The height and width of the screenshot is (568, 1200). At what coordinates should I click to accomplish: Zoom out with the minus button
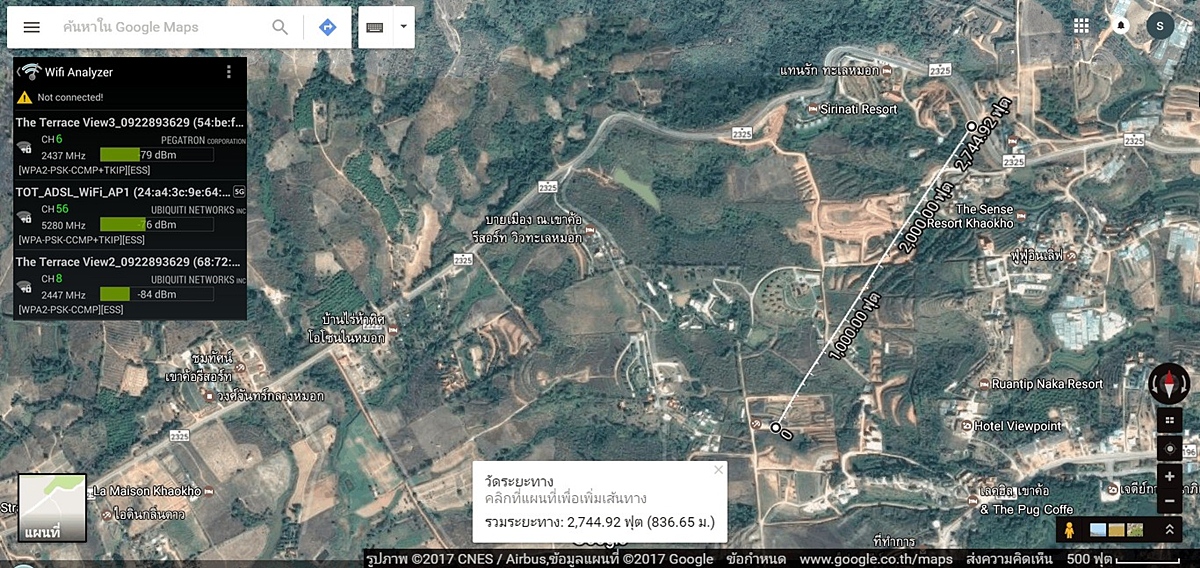(1169, 500)
